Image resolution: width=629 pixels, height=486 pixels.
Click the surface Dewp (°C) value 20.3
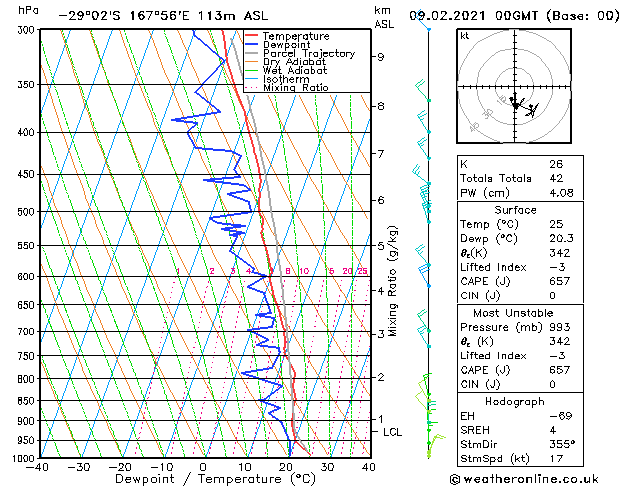pos(561,238)
